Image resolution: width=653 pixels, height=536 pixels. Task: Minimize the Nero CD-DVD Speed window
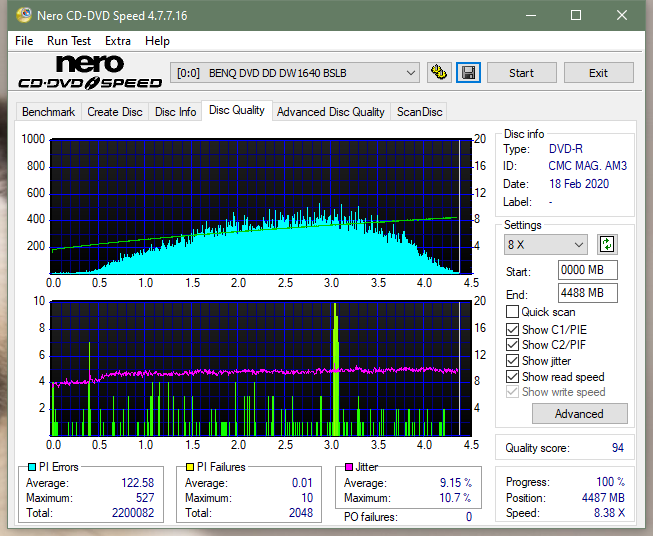[531, 15]
